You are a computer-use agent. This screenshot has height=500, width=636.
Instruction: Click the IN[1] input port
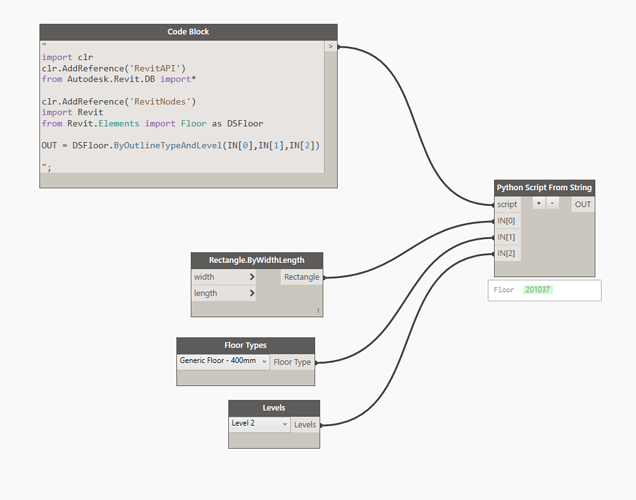tap(507, 237)
